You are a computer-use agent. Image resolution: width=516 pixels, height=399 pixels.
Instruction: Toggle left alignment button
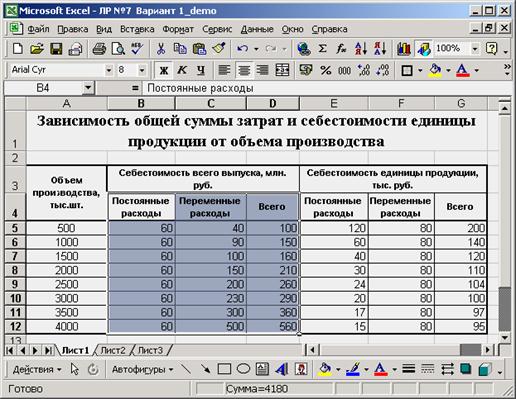[224, 70]
